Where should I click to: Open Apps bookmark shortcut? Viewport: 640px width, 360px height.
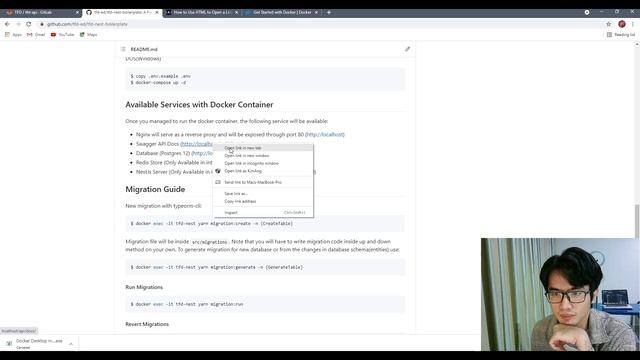(x=13, y=35)
